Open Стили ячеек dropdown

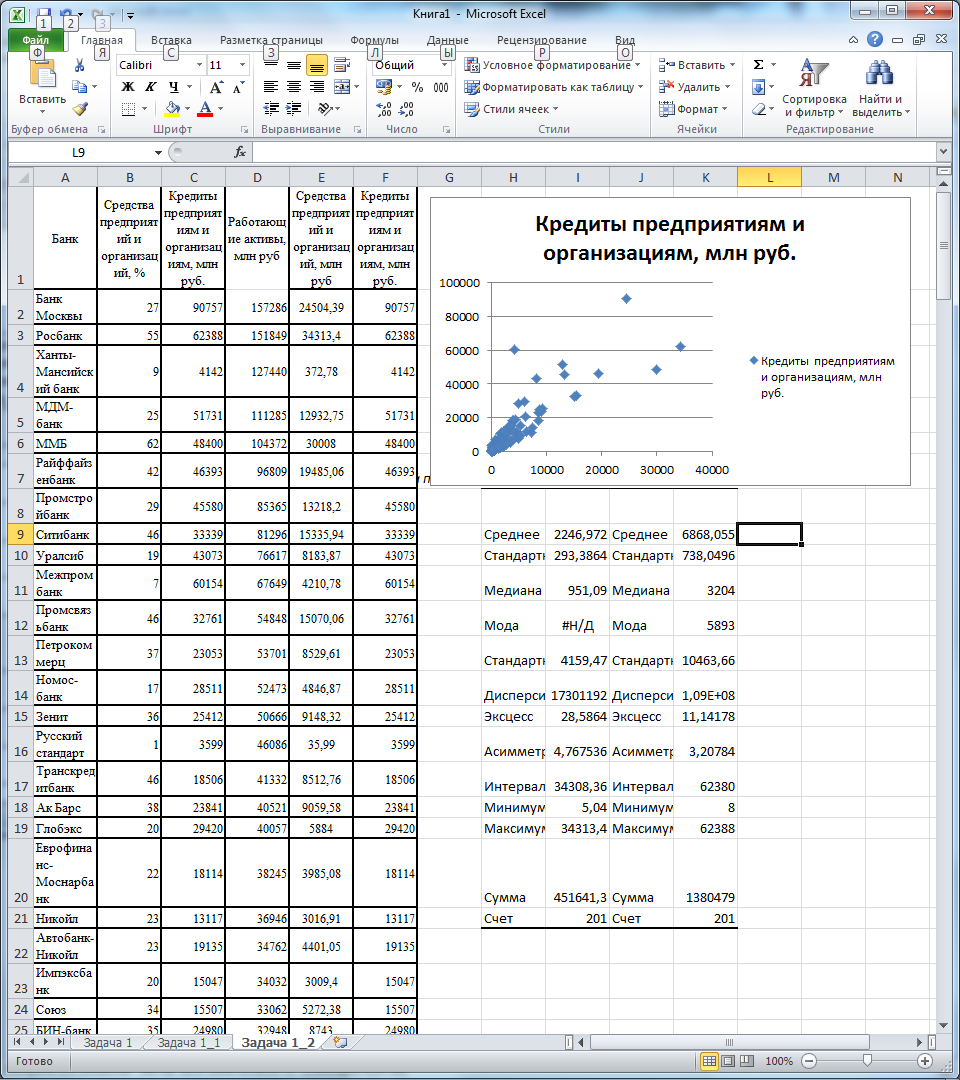511,109
